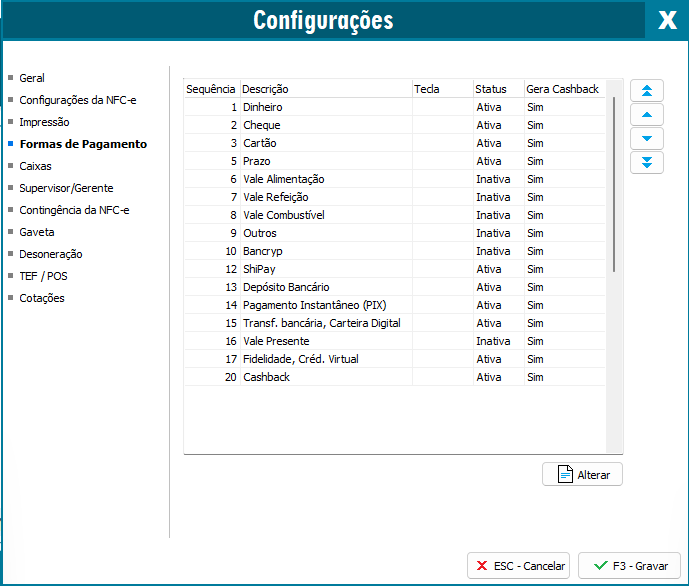Move selected row to bottom with double-down arrow

[646, 162]
